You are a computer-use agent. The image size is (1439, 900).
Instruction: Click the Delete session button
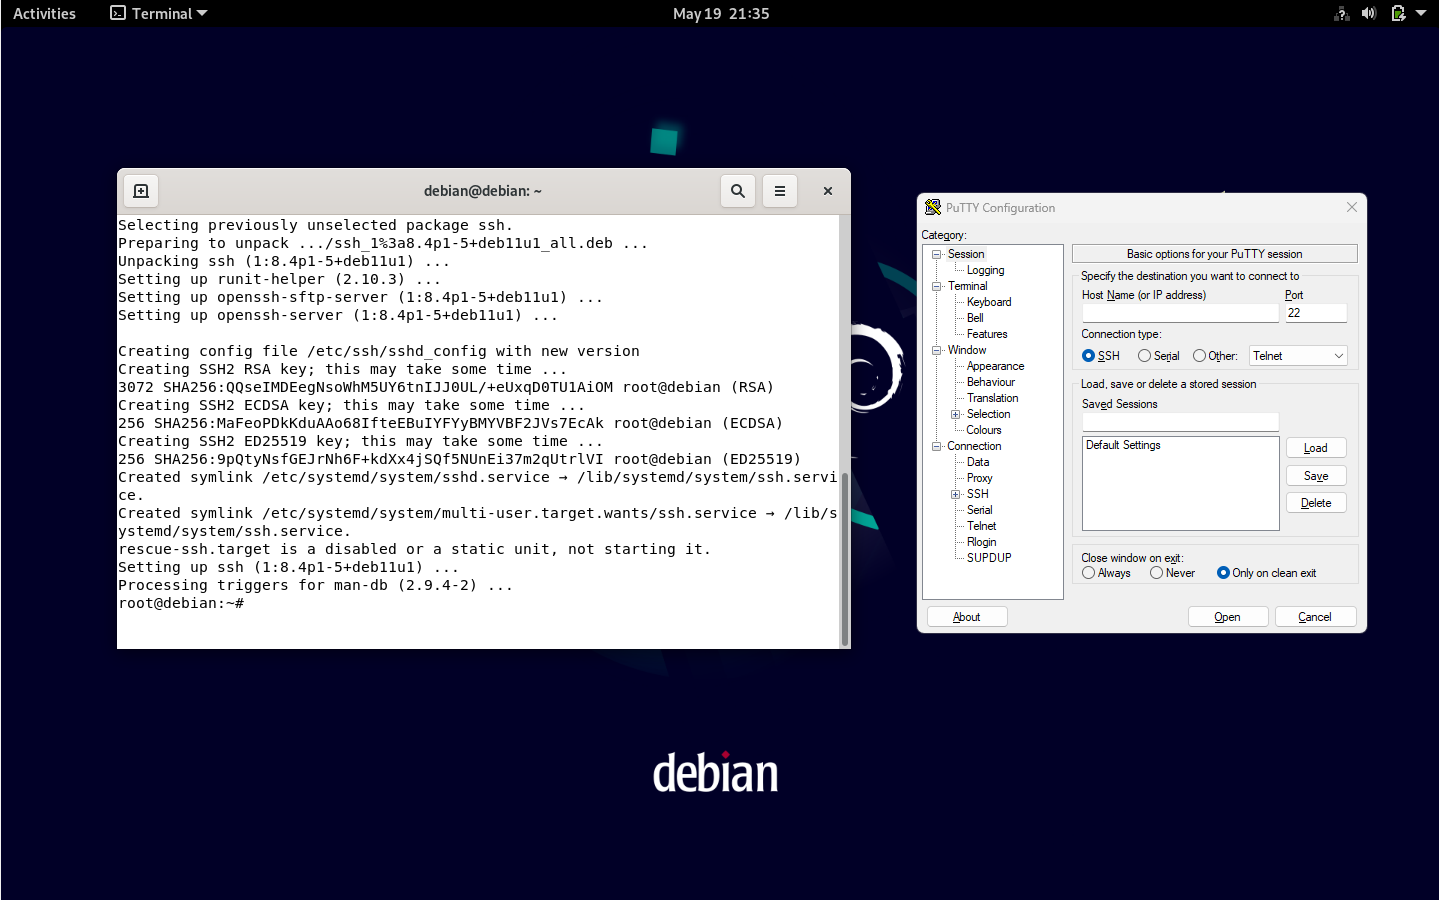pos(1316,503)
